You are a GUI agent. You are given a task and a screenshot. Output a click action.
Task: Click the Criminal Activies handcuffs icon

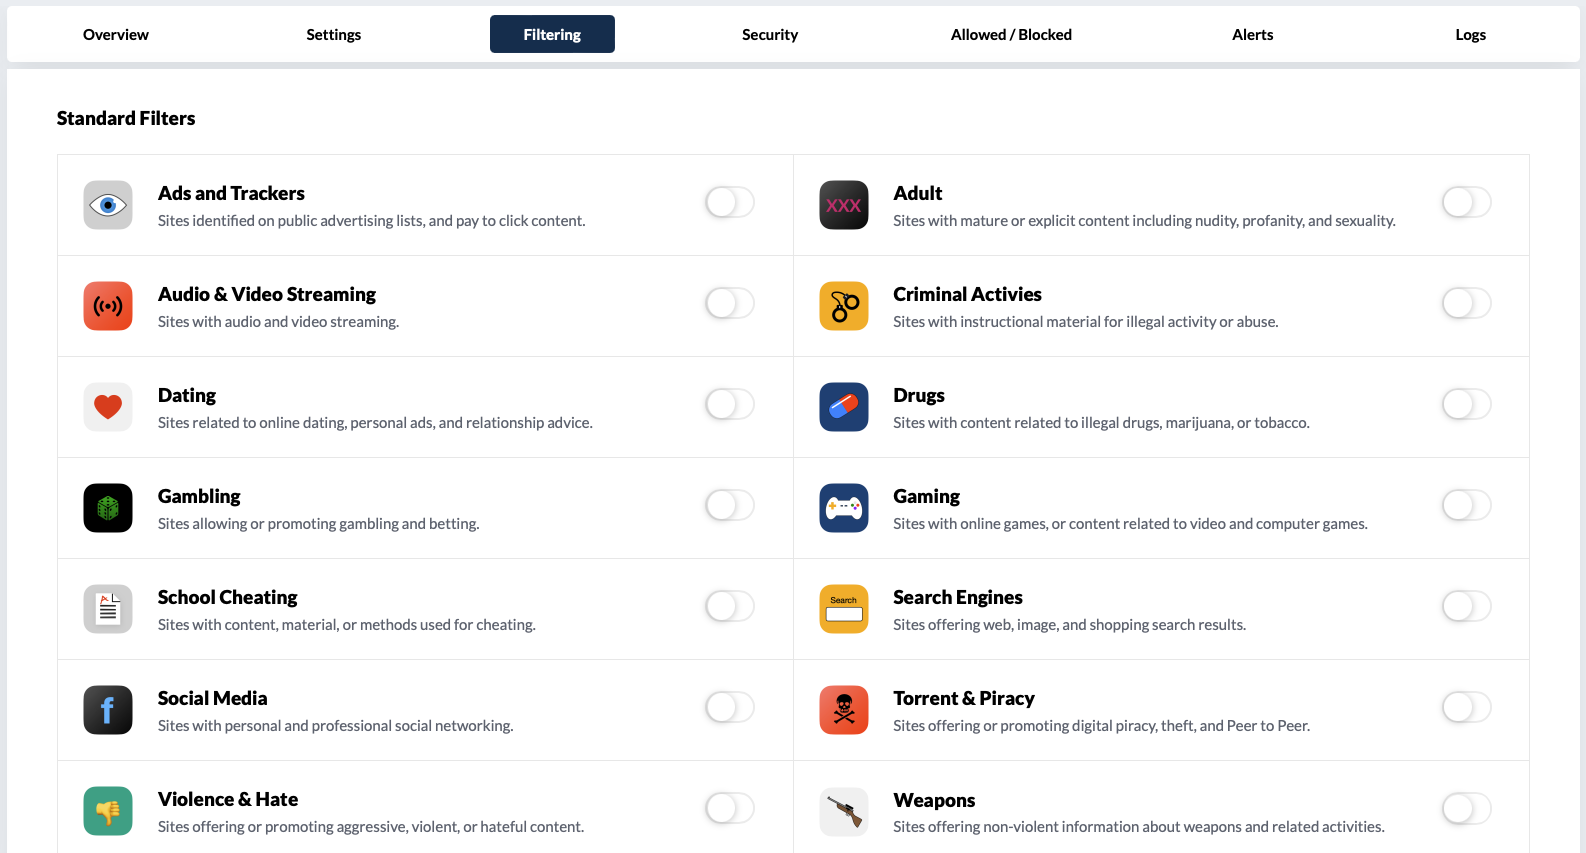[844, 306]
